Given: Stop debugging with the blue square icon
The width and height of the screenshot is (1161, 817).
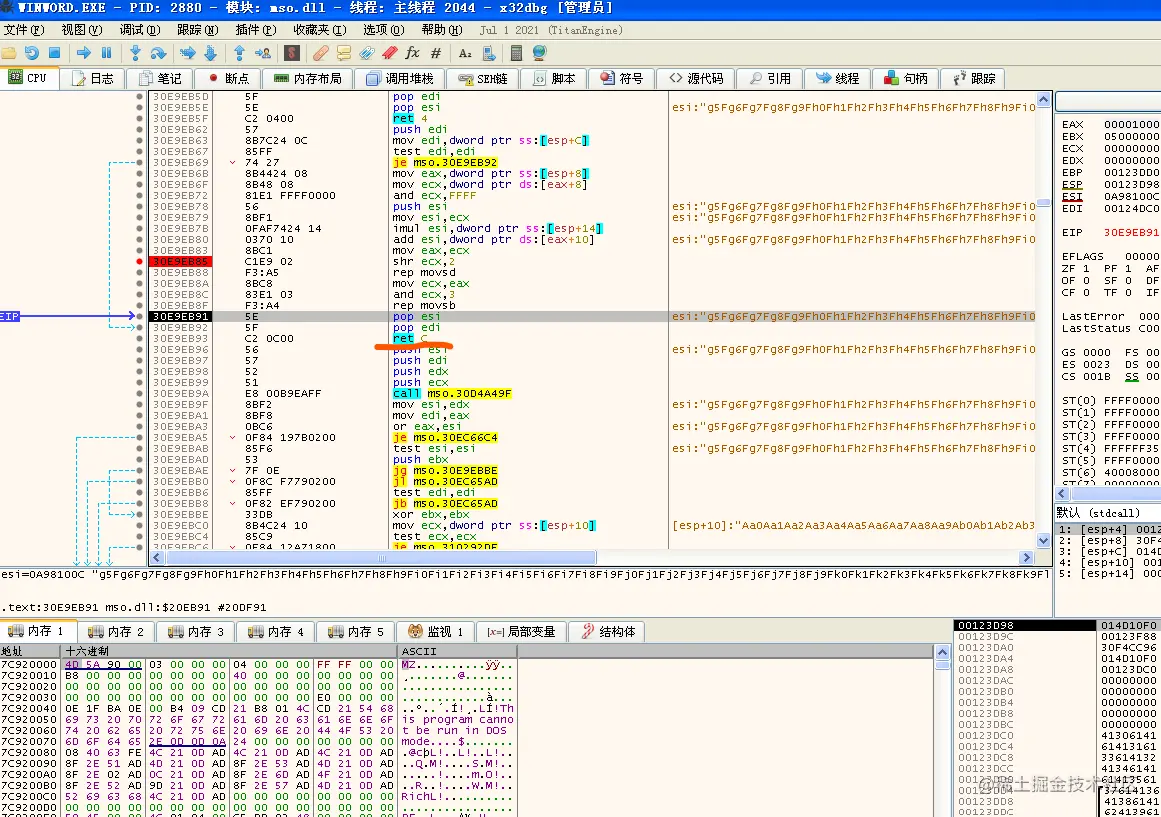Looking at the screenshot, I should tap(54, 53).
